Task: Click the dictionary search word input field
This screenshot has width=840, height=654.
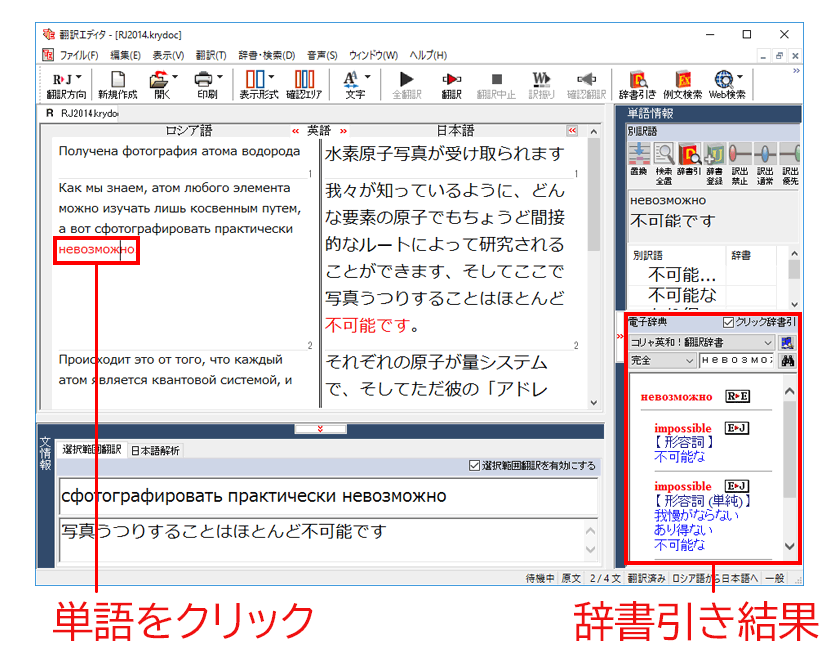Action: [738, 361]
